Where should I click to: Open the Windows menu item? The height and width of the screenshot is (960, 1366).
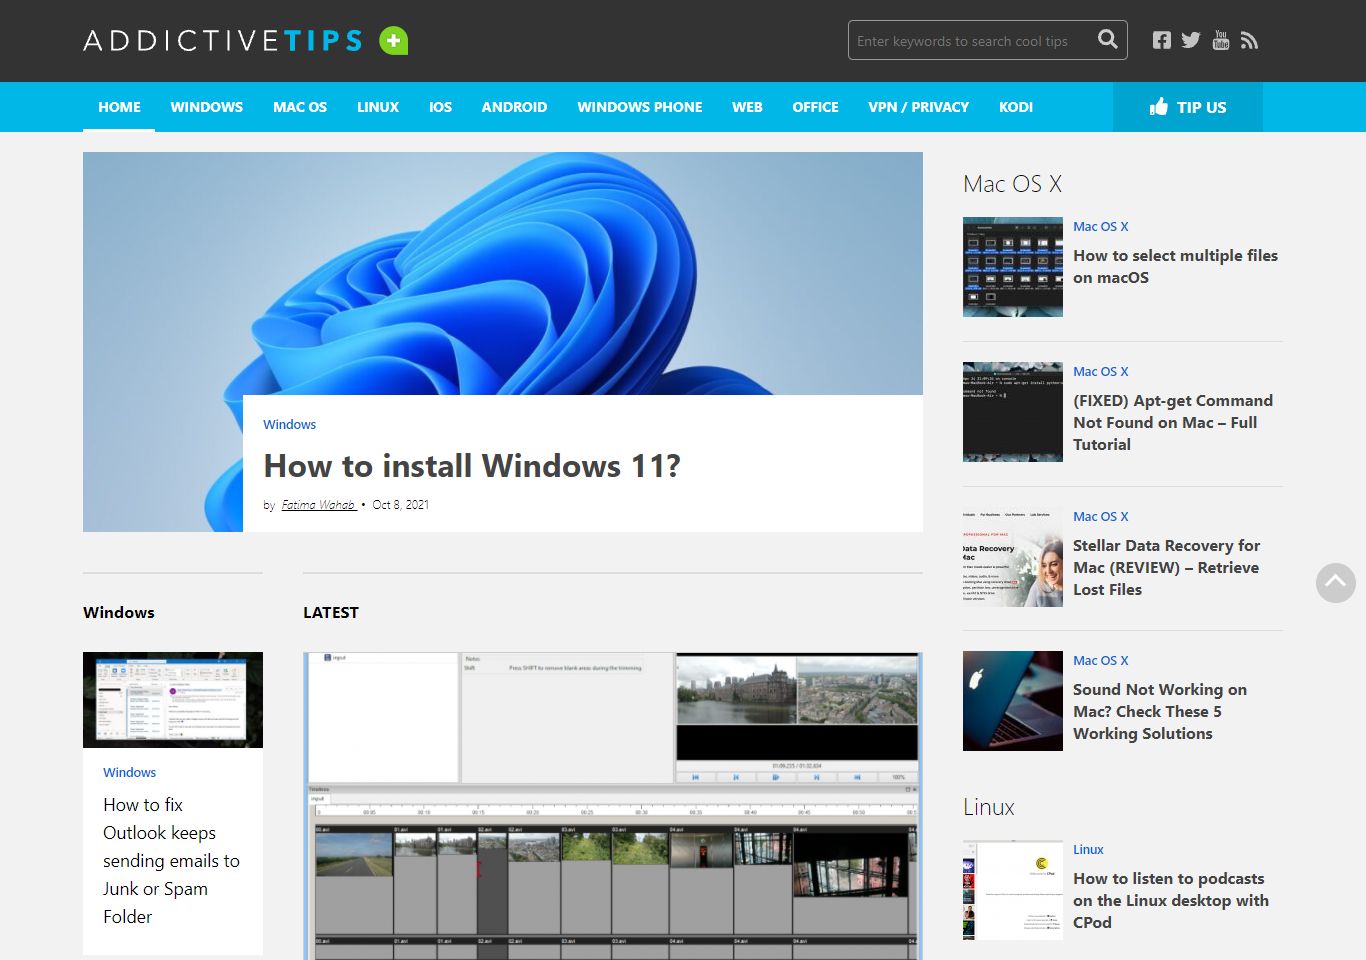207,107
